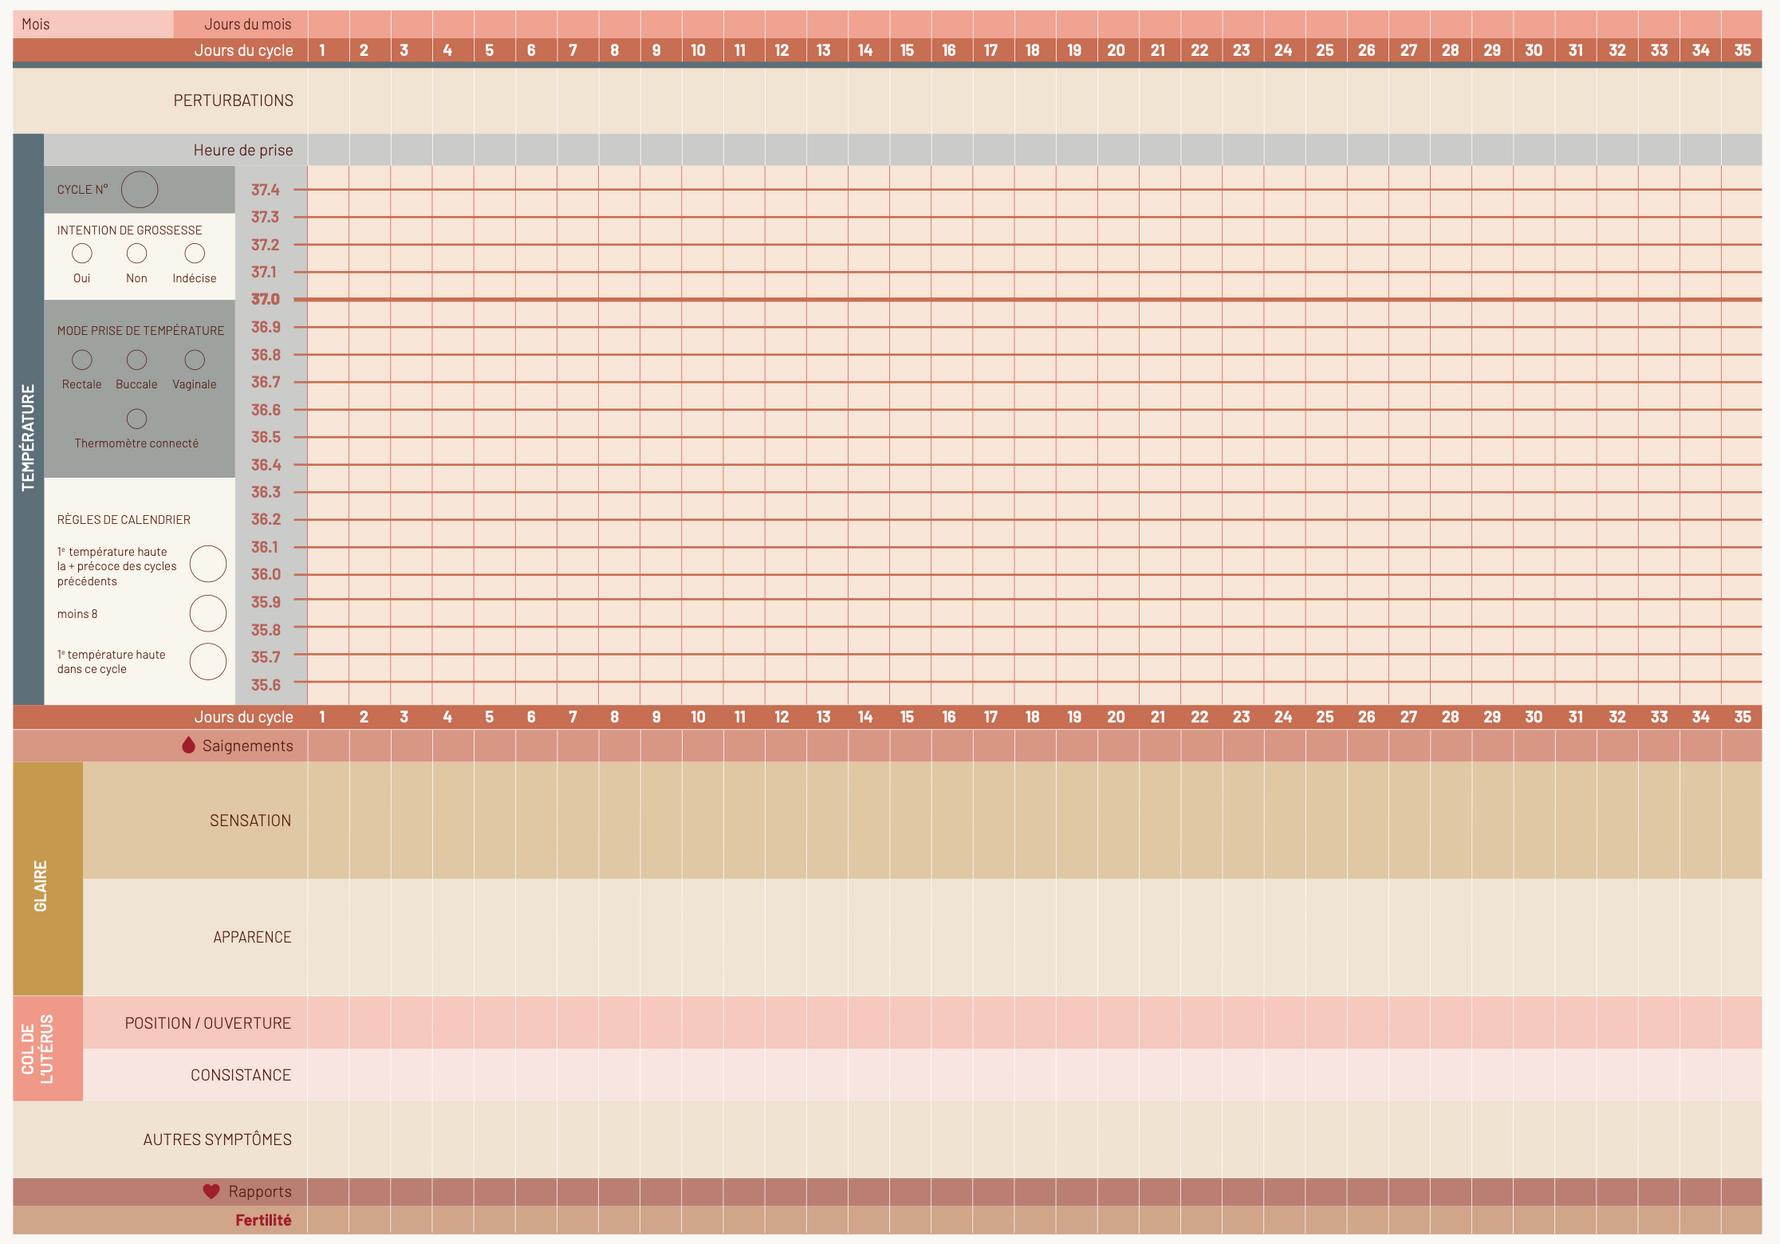Open the vertical GLAIRE section tab
The height and width of the screenshot is (1244, 1780).
click(41, 885)
